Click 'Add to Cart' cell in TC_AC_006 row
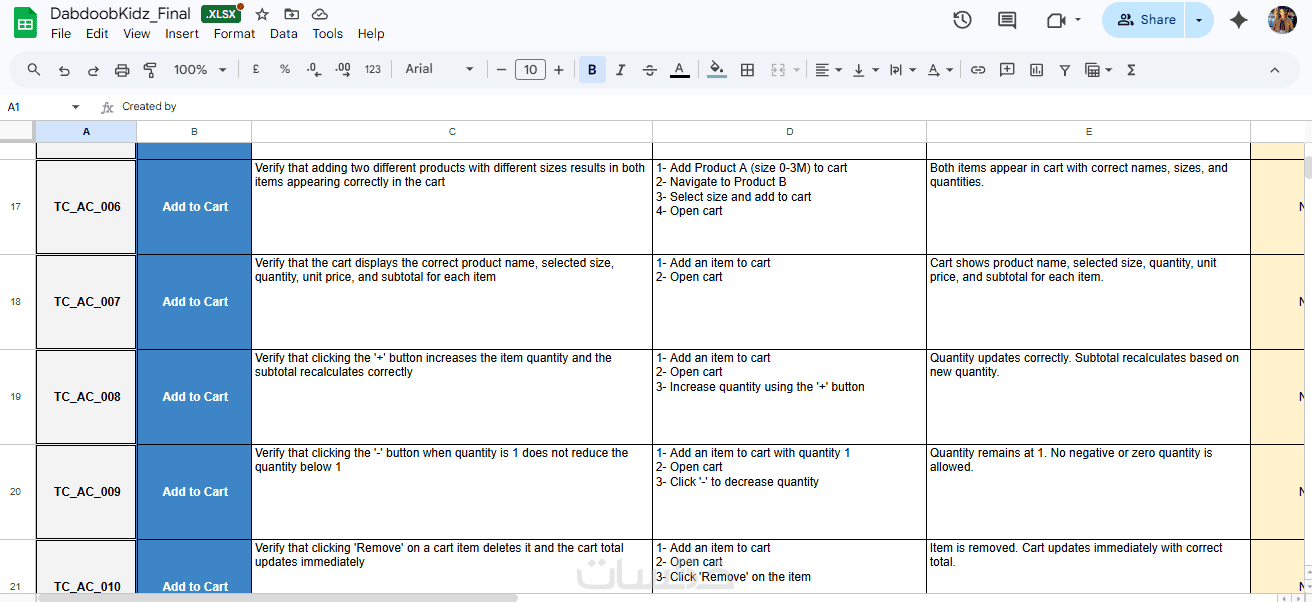 194,207
